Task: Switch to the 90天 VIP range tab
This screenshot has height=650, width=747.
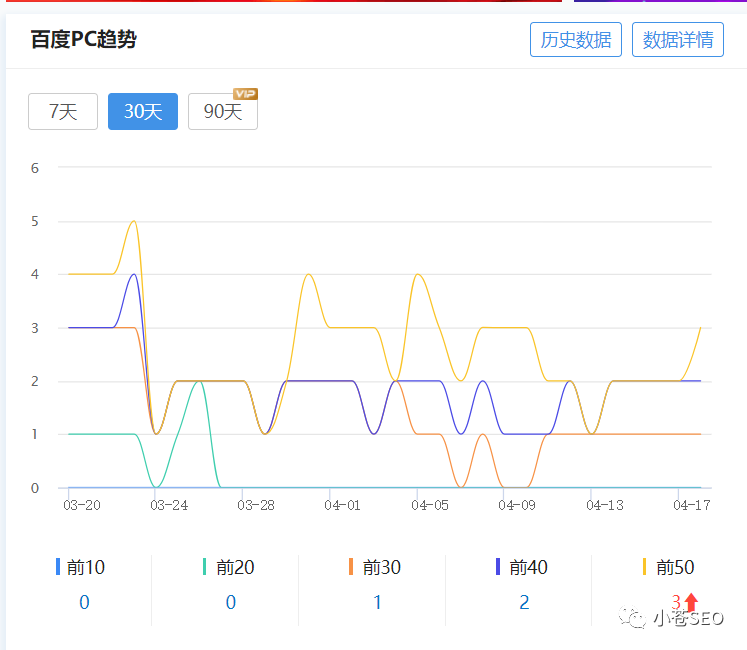Action: [223, 112]
